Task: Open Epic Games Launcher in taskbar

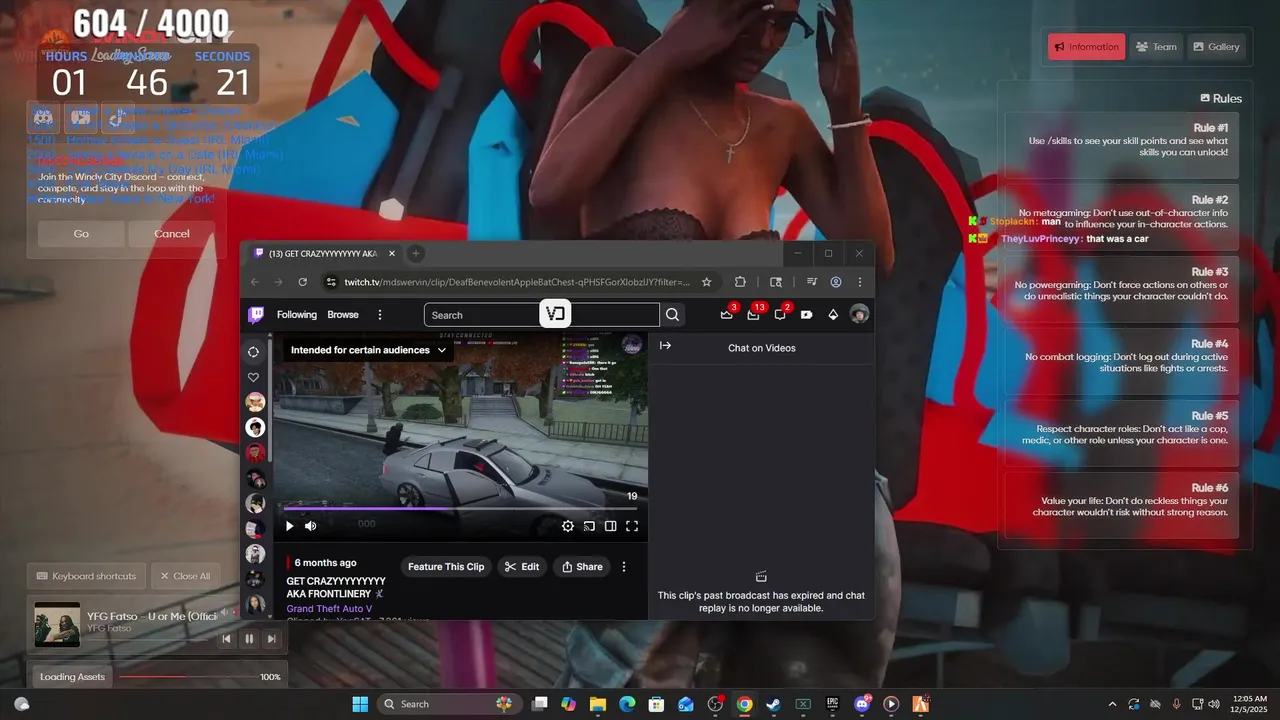Action: [832, 704]
